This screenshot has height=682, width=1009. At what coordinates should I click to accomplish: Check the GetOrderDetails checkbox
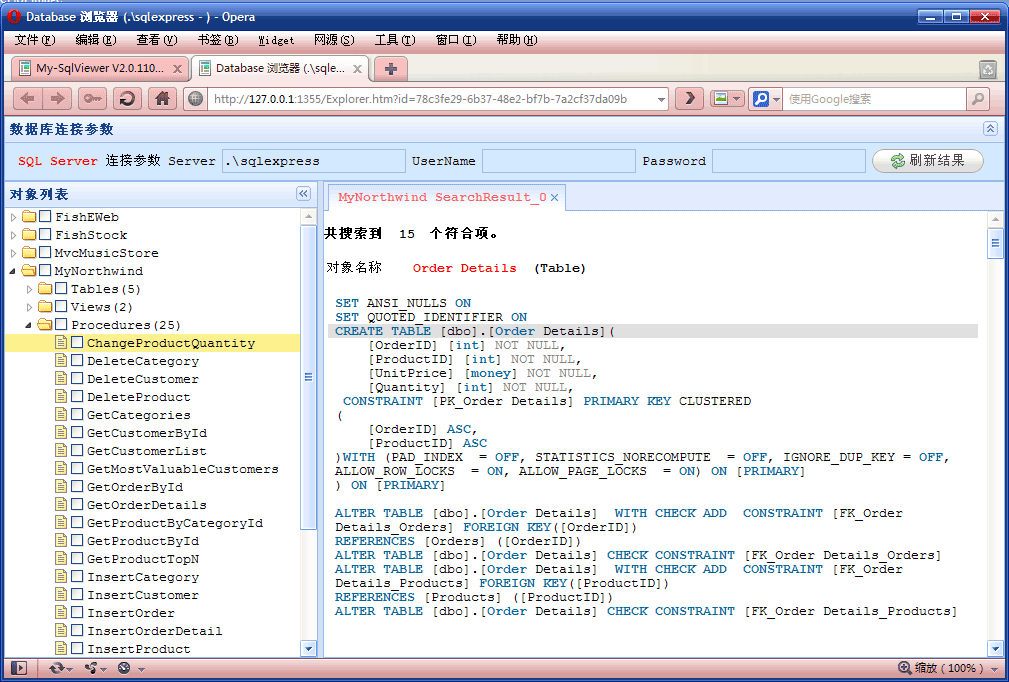[77, 505]
